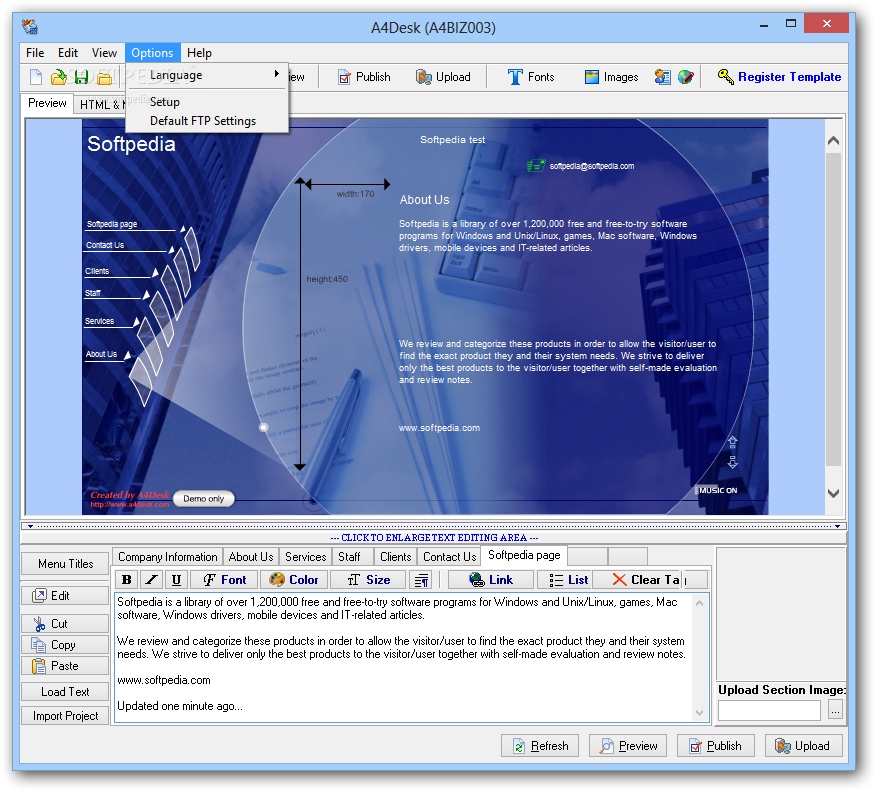Viewport: 876px width, 791px height.
Task: Select the Clients section tab
Action: tap(396, 557)
